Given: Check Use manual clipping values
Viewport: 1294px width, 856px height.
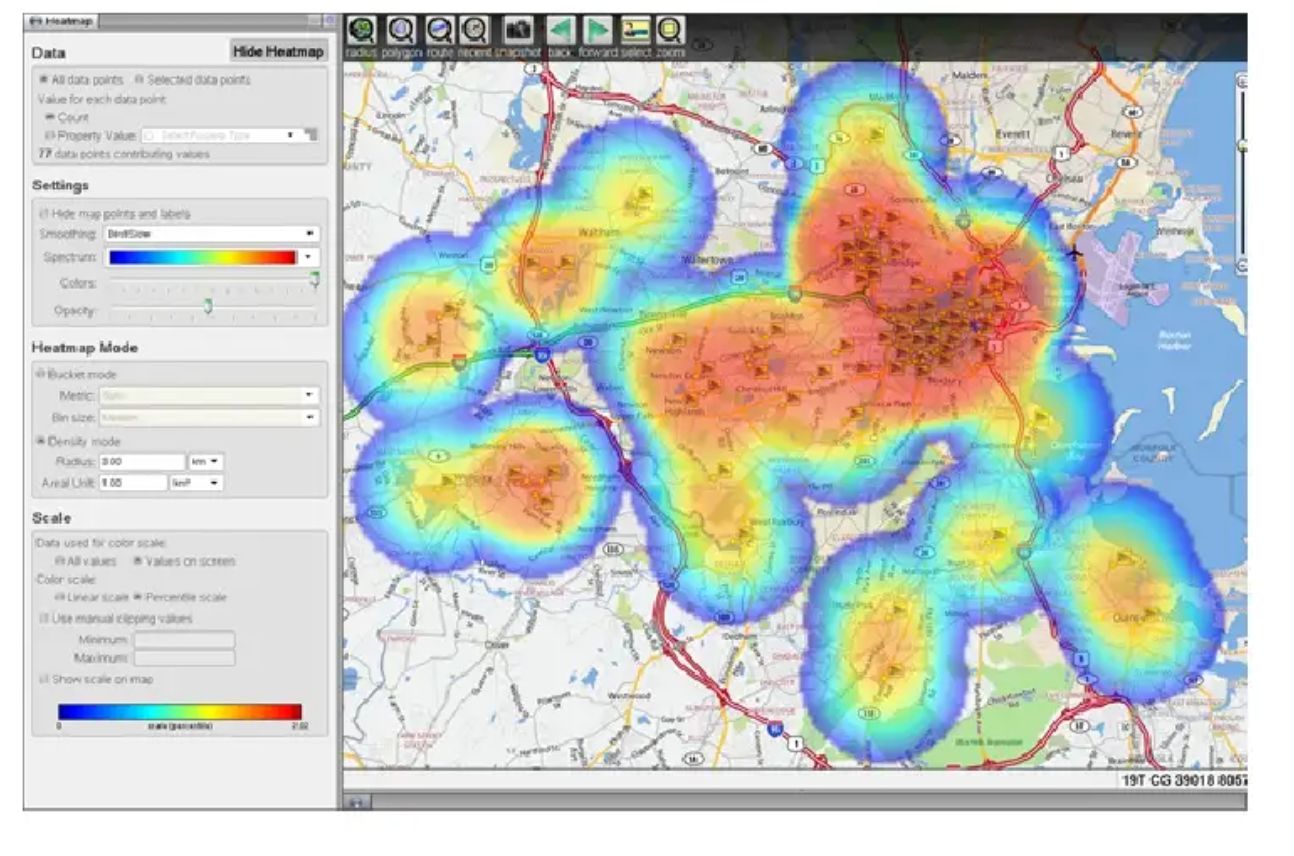Looking at the screenshot, I should (x=44, y=618).
